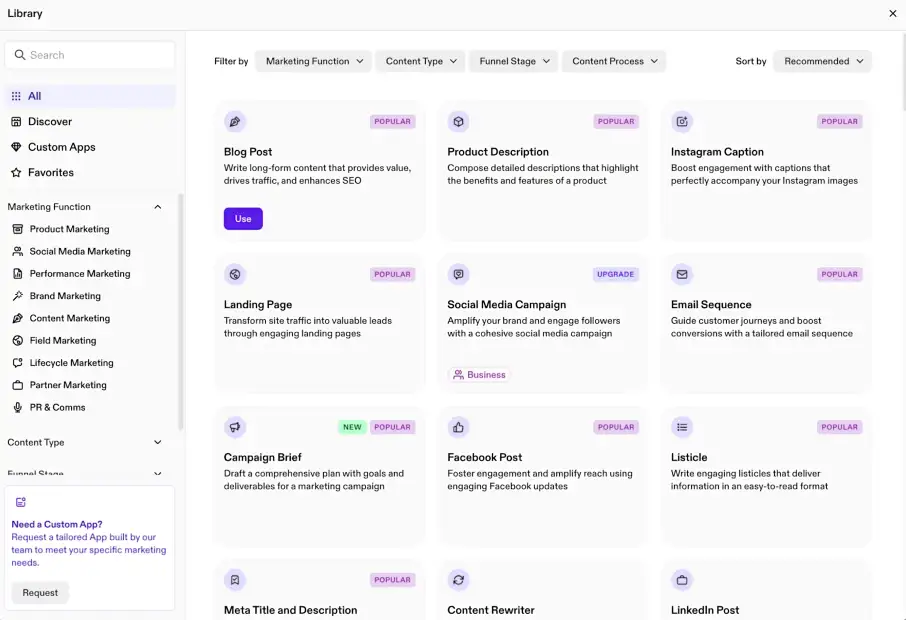906x620 pixels.
Task: Open the Content Rewriter card title
Action: pos(491,610)
